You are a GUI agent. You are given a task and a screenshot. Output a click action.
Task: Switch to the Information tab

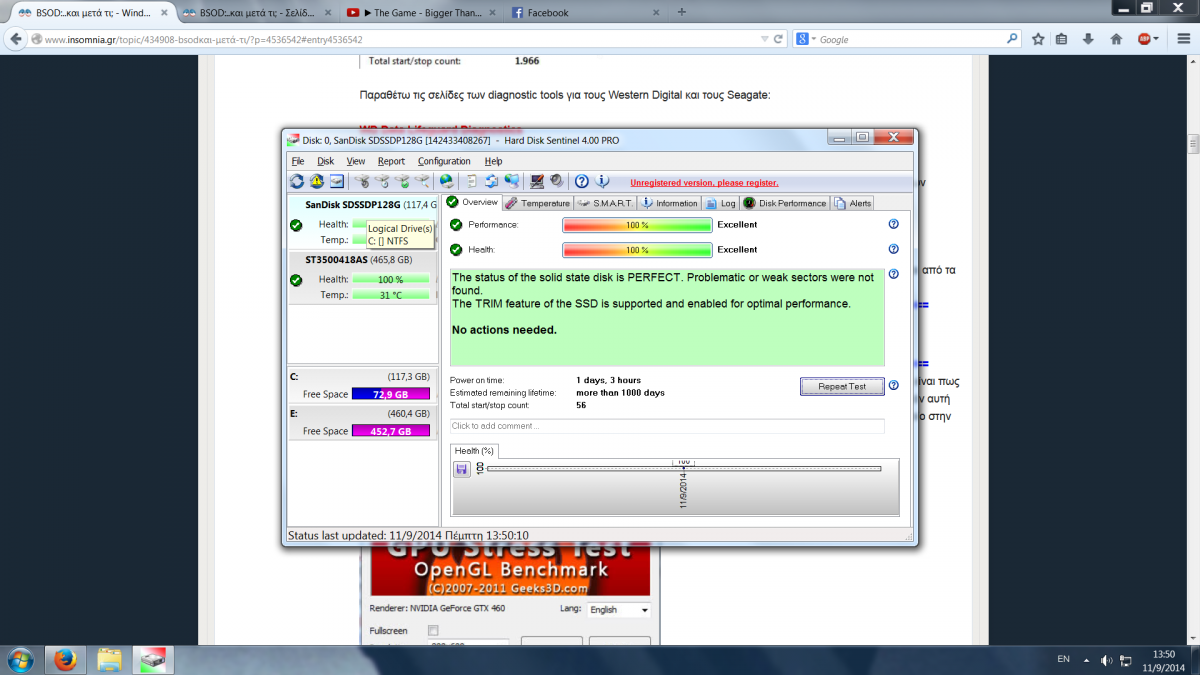coord(670,203)
